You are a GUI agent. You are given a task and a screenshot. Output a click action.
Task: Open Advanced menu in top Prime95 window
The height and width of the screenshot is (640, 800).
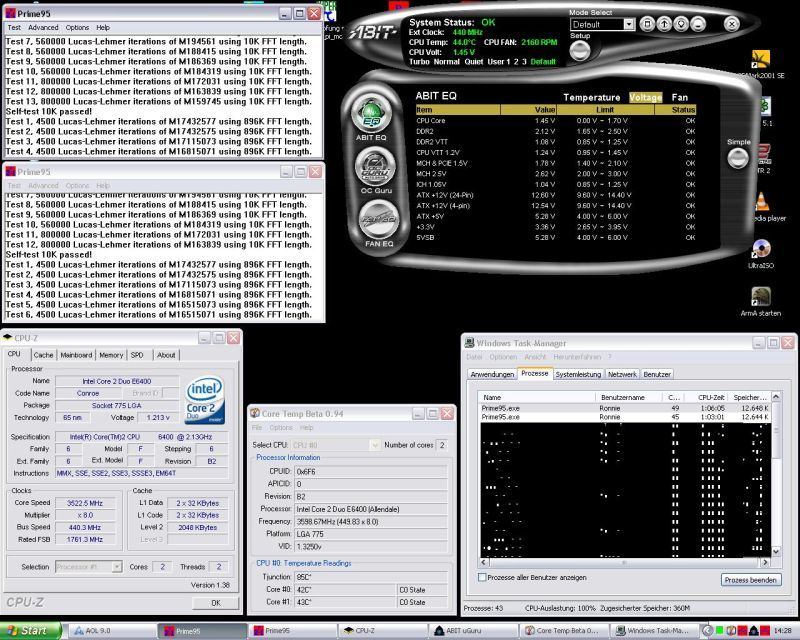43,28
